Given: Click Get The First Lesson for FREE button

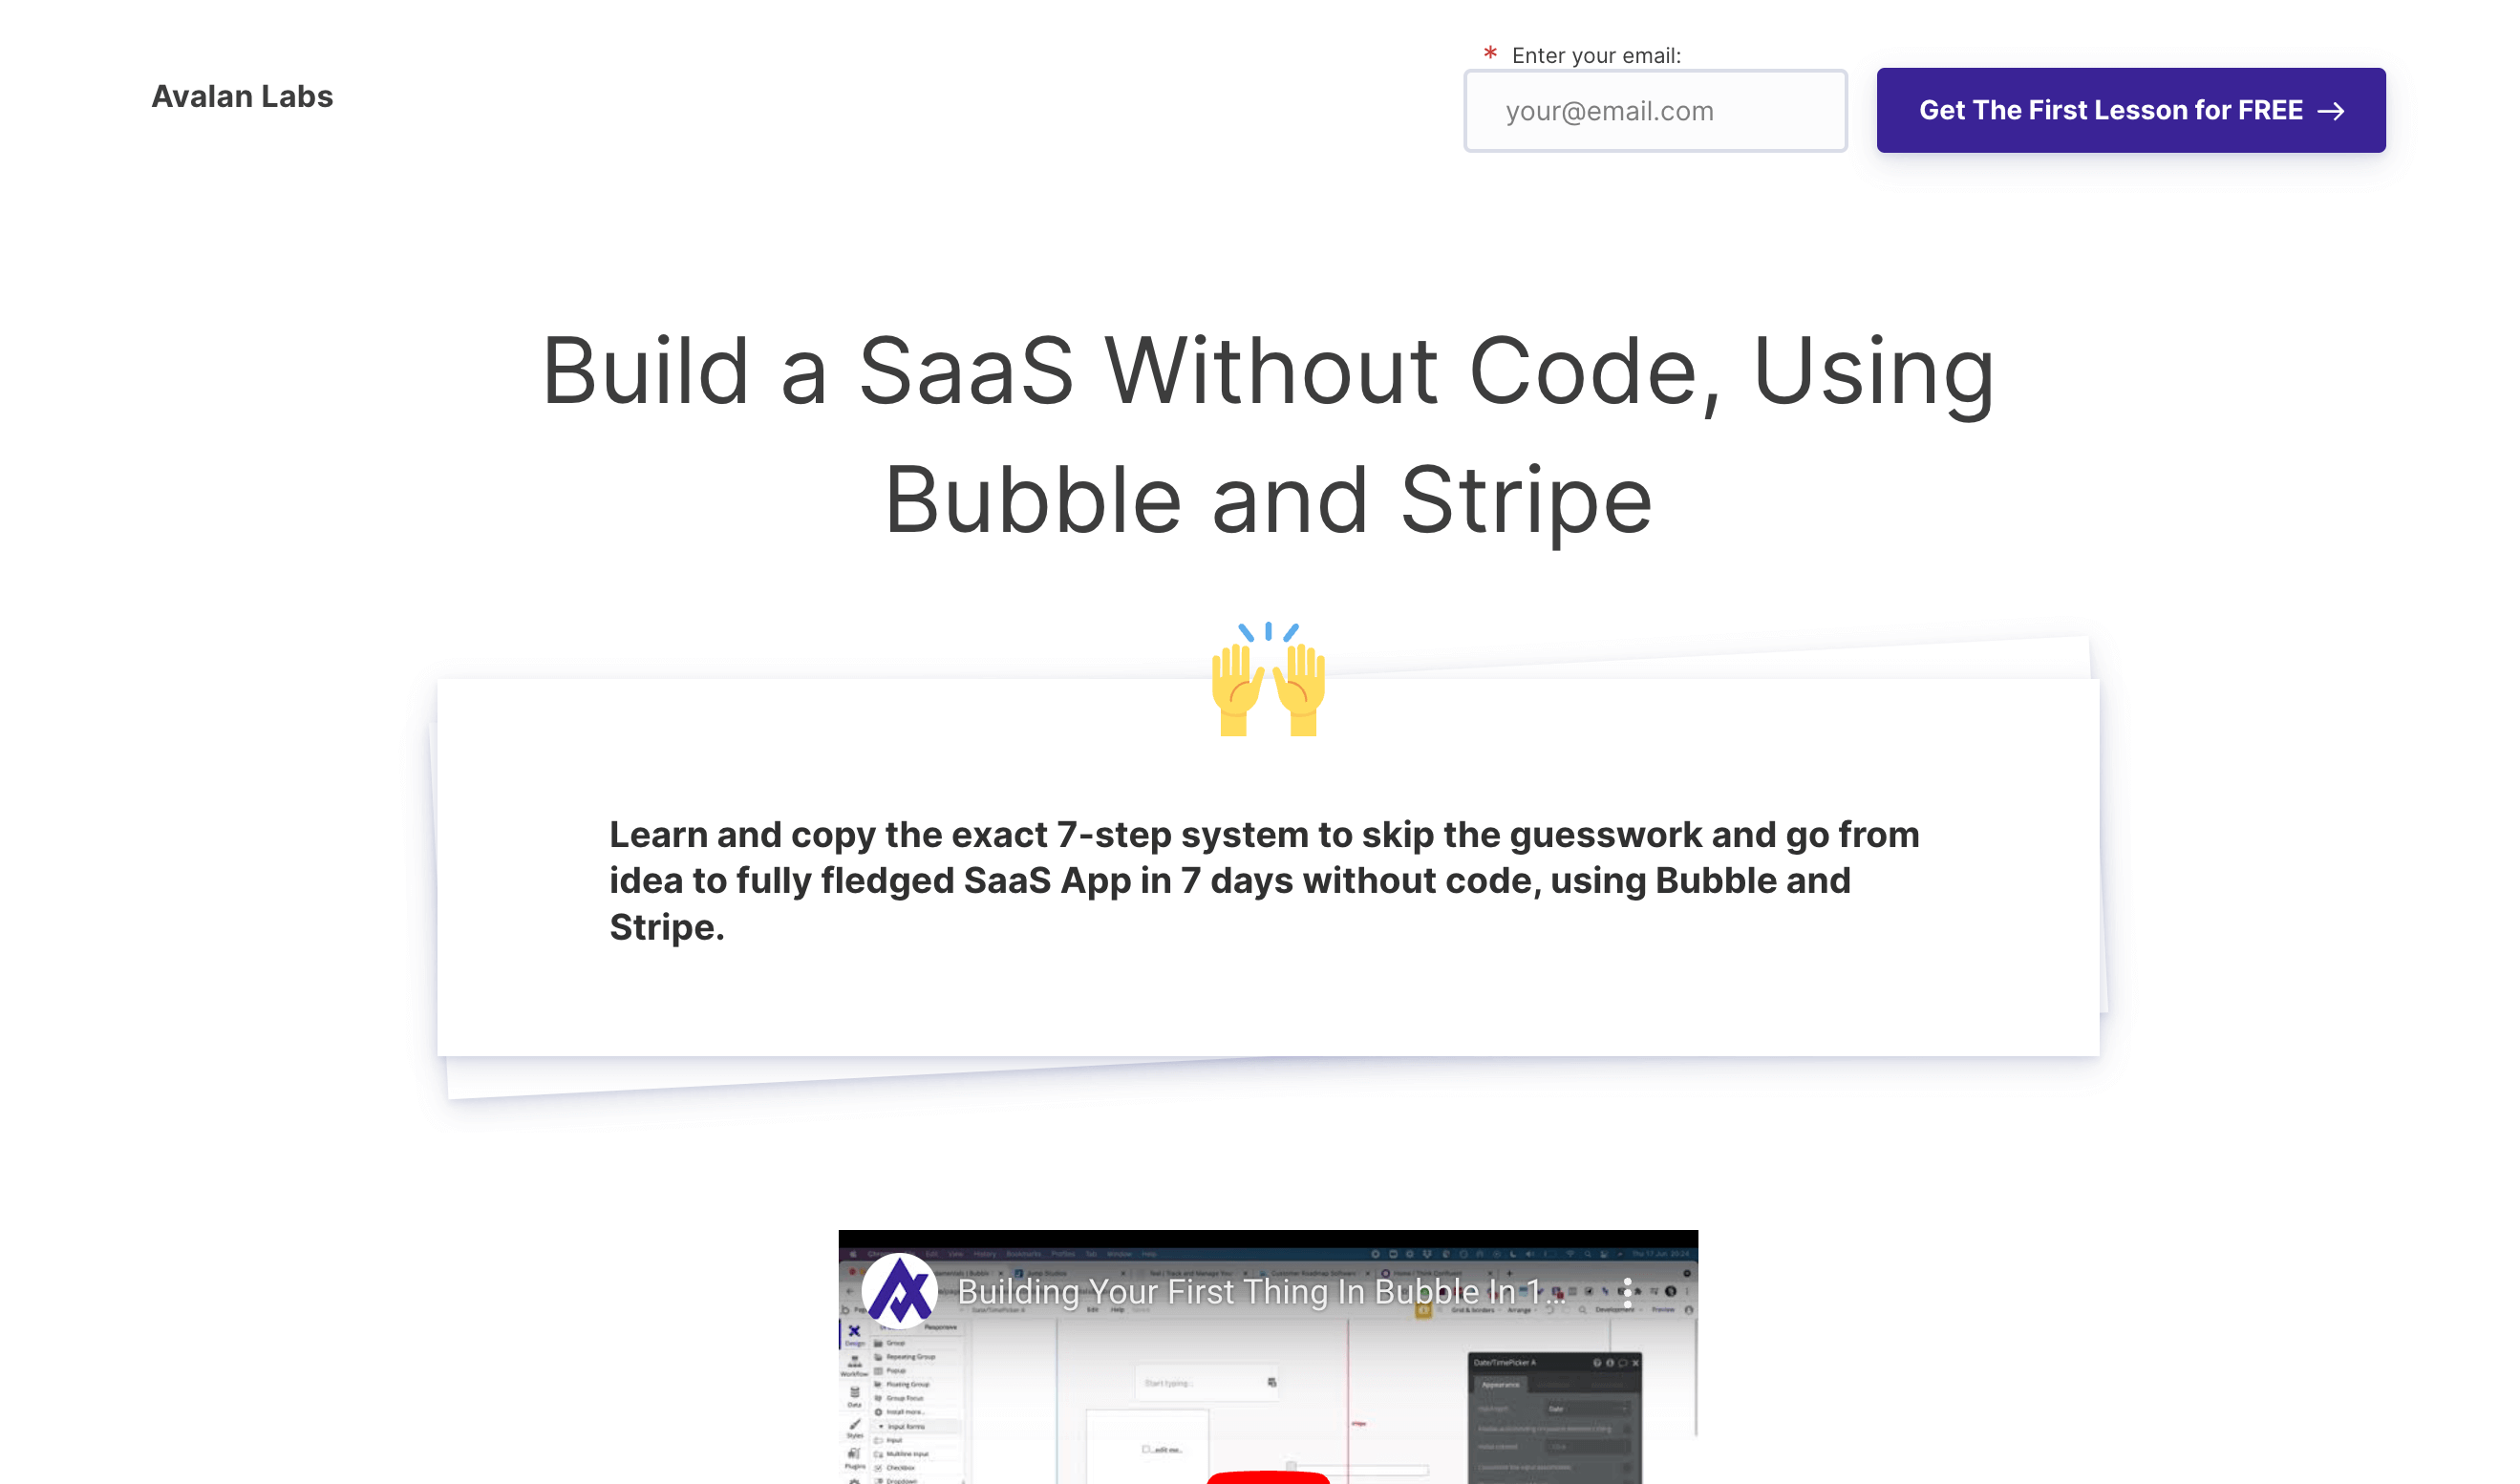Looking at the screenshot, I should click(2131, 110).
